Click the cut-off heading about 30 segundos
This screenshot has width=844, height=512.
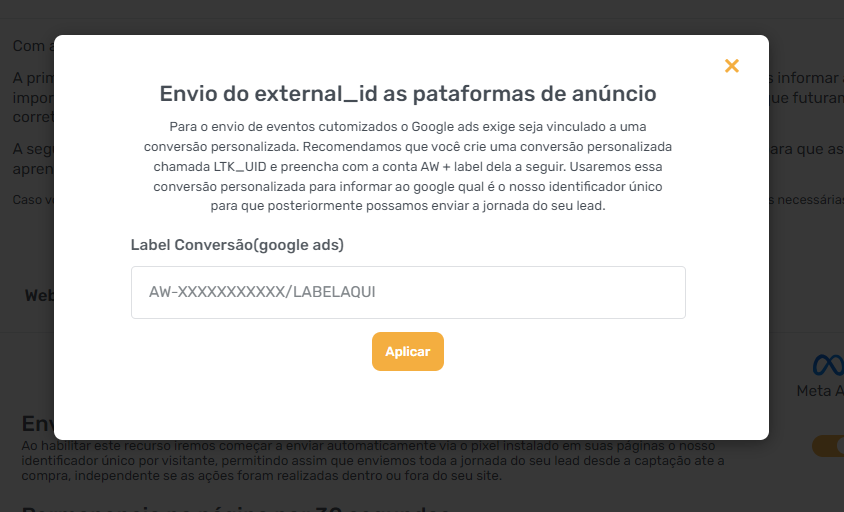click(x=236, y=508)
